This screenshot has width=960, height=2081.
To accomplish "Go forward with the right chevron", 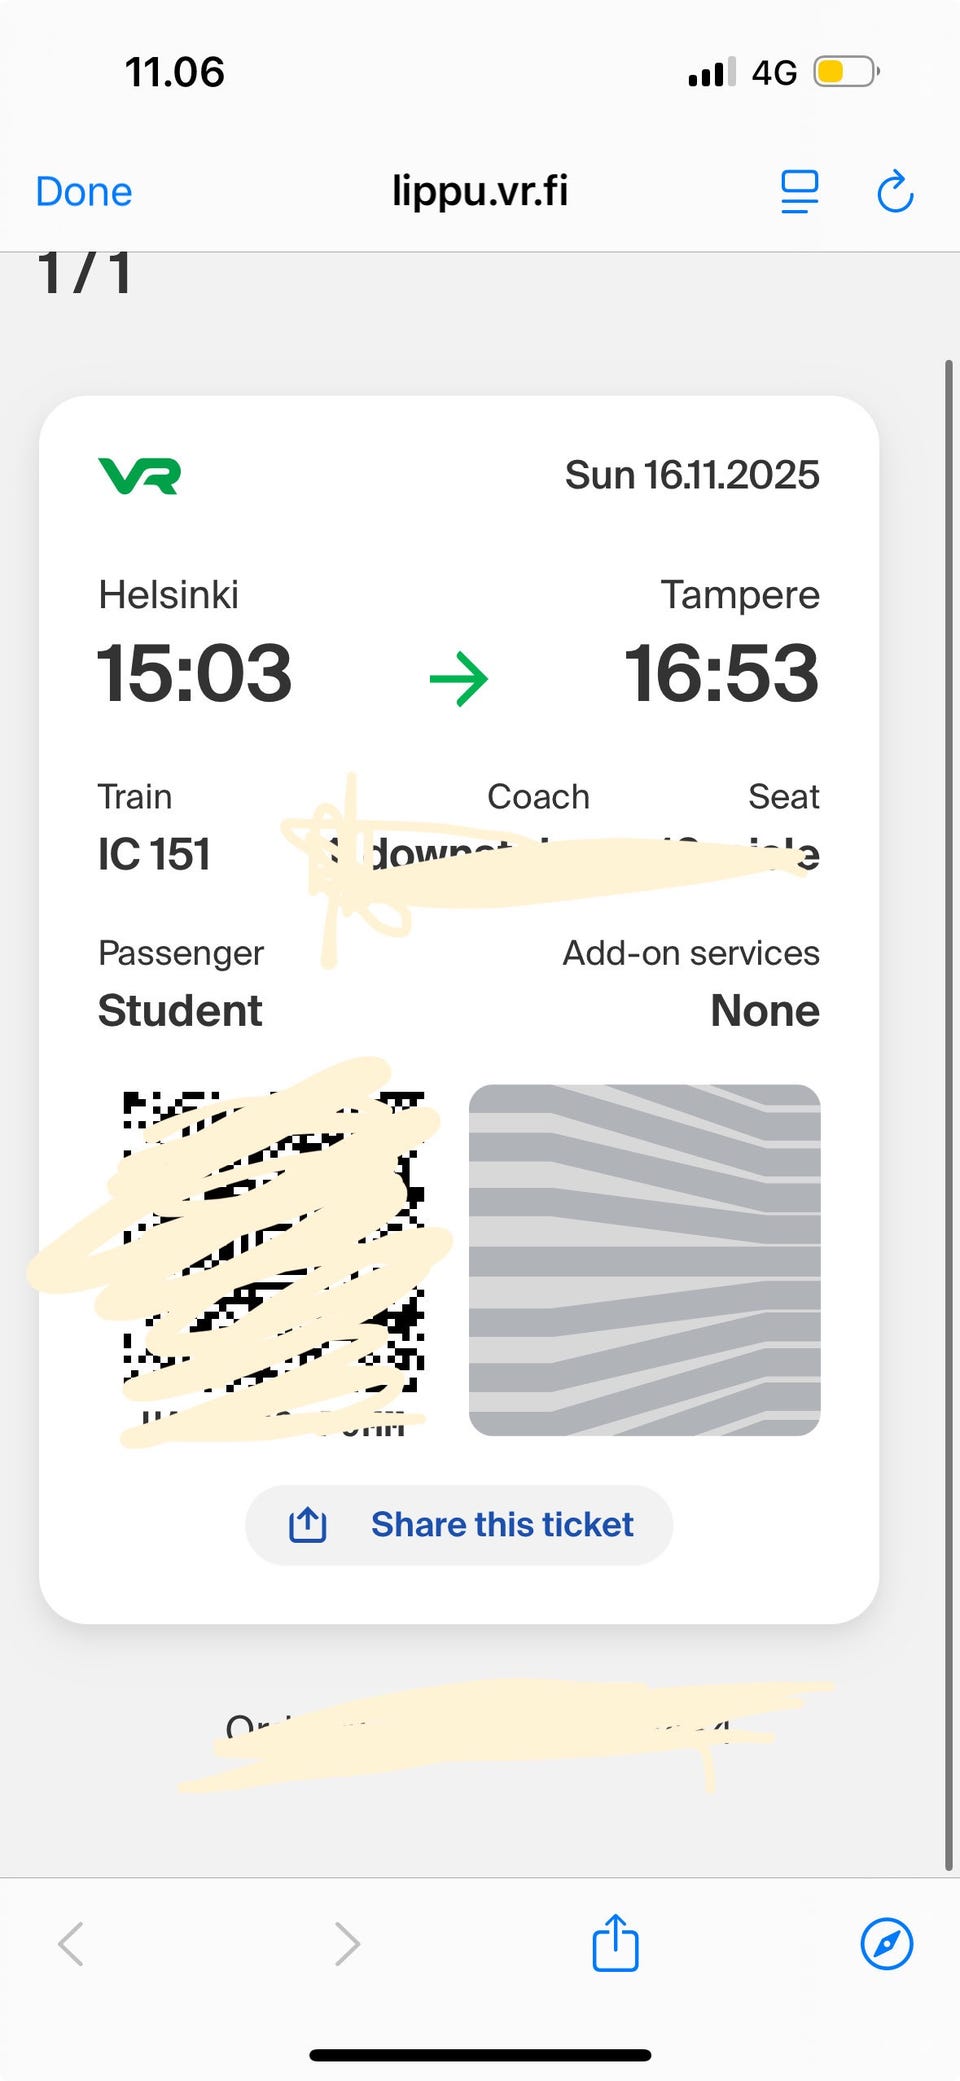I will point(347,1944).
